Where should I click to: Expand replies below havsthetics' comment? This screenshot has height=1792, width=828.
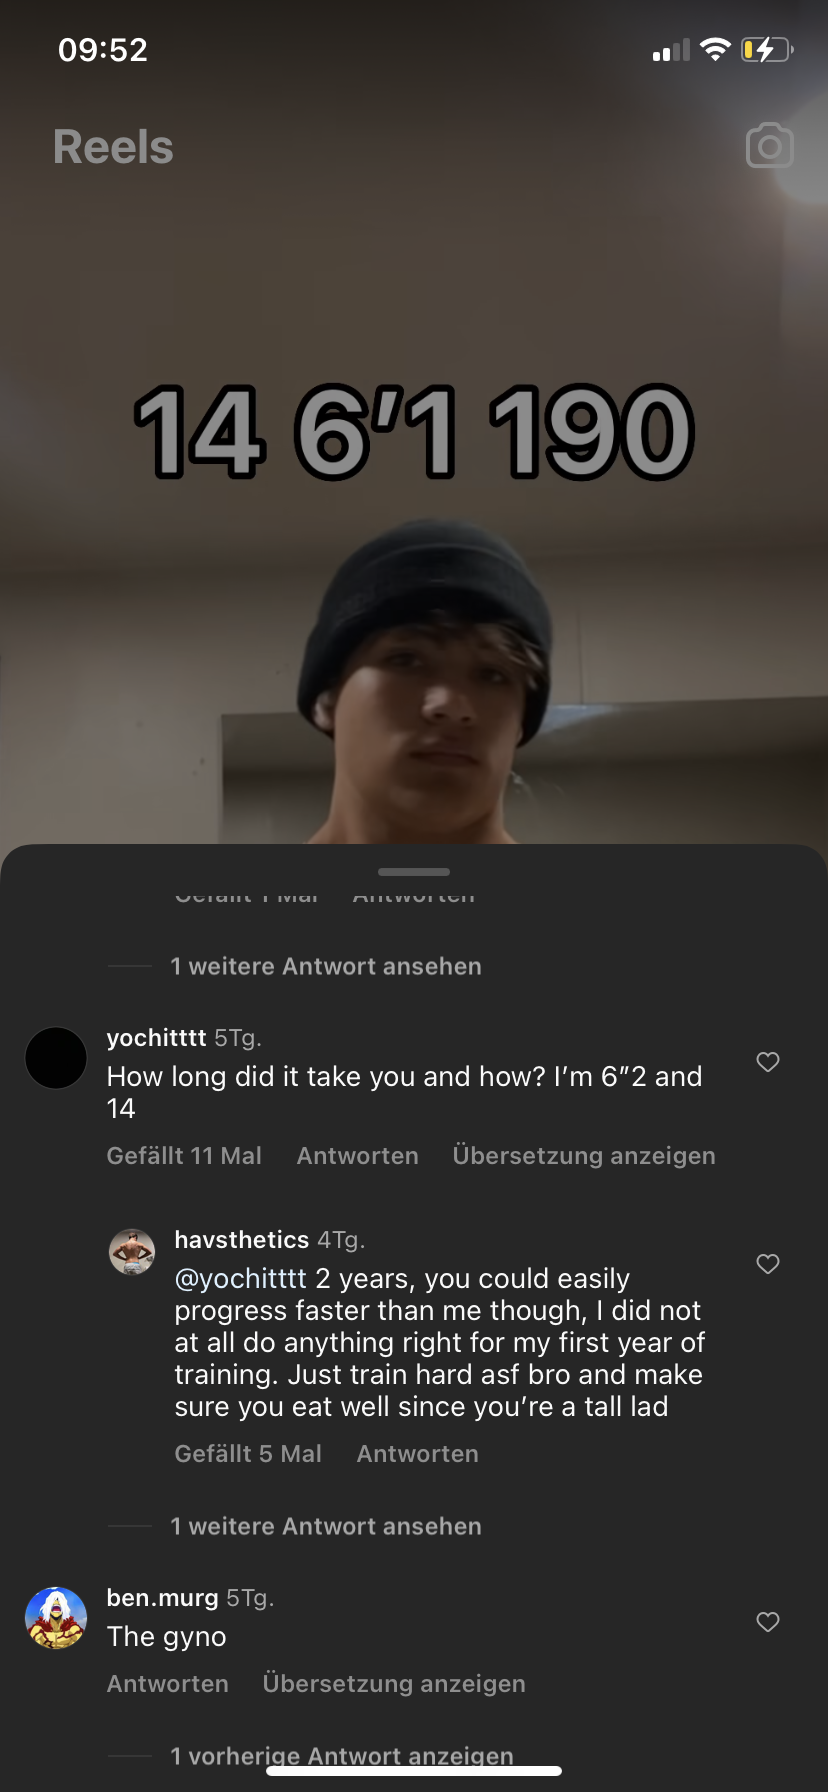click(x=326, y=1527)
